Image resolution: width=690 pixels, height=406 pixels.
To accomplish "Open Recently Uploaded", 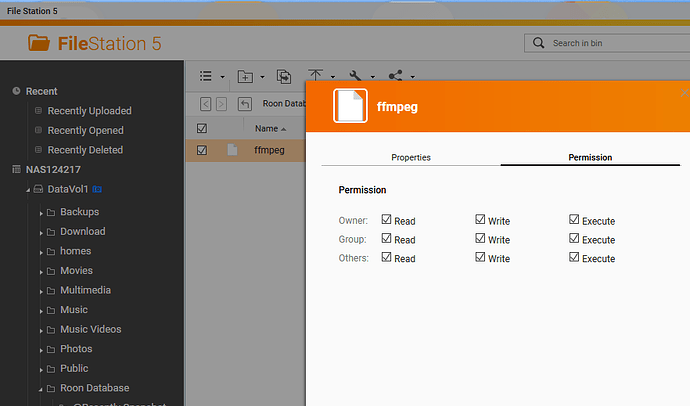I will (89, 111).
